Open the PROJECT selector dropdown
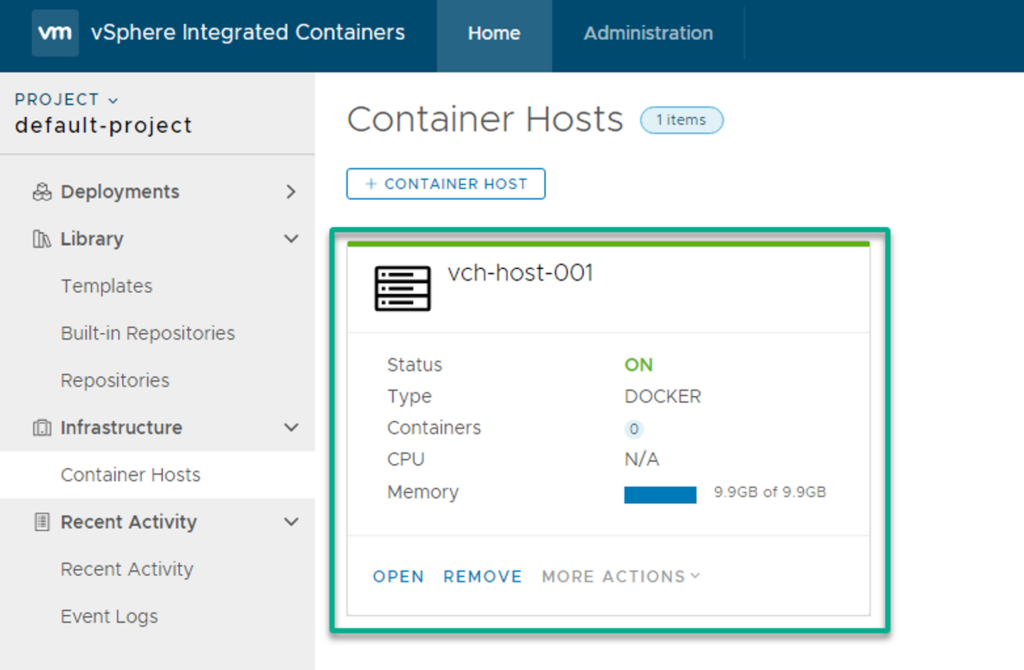Image resolution: width=1024 pixels, height=670 pixels. [67, 99]
